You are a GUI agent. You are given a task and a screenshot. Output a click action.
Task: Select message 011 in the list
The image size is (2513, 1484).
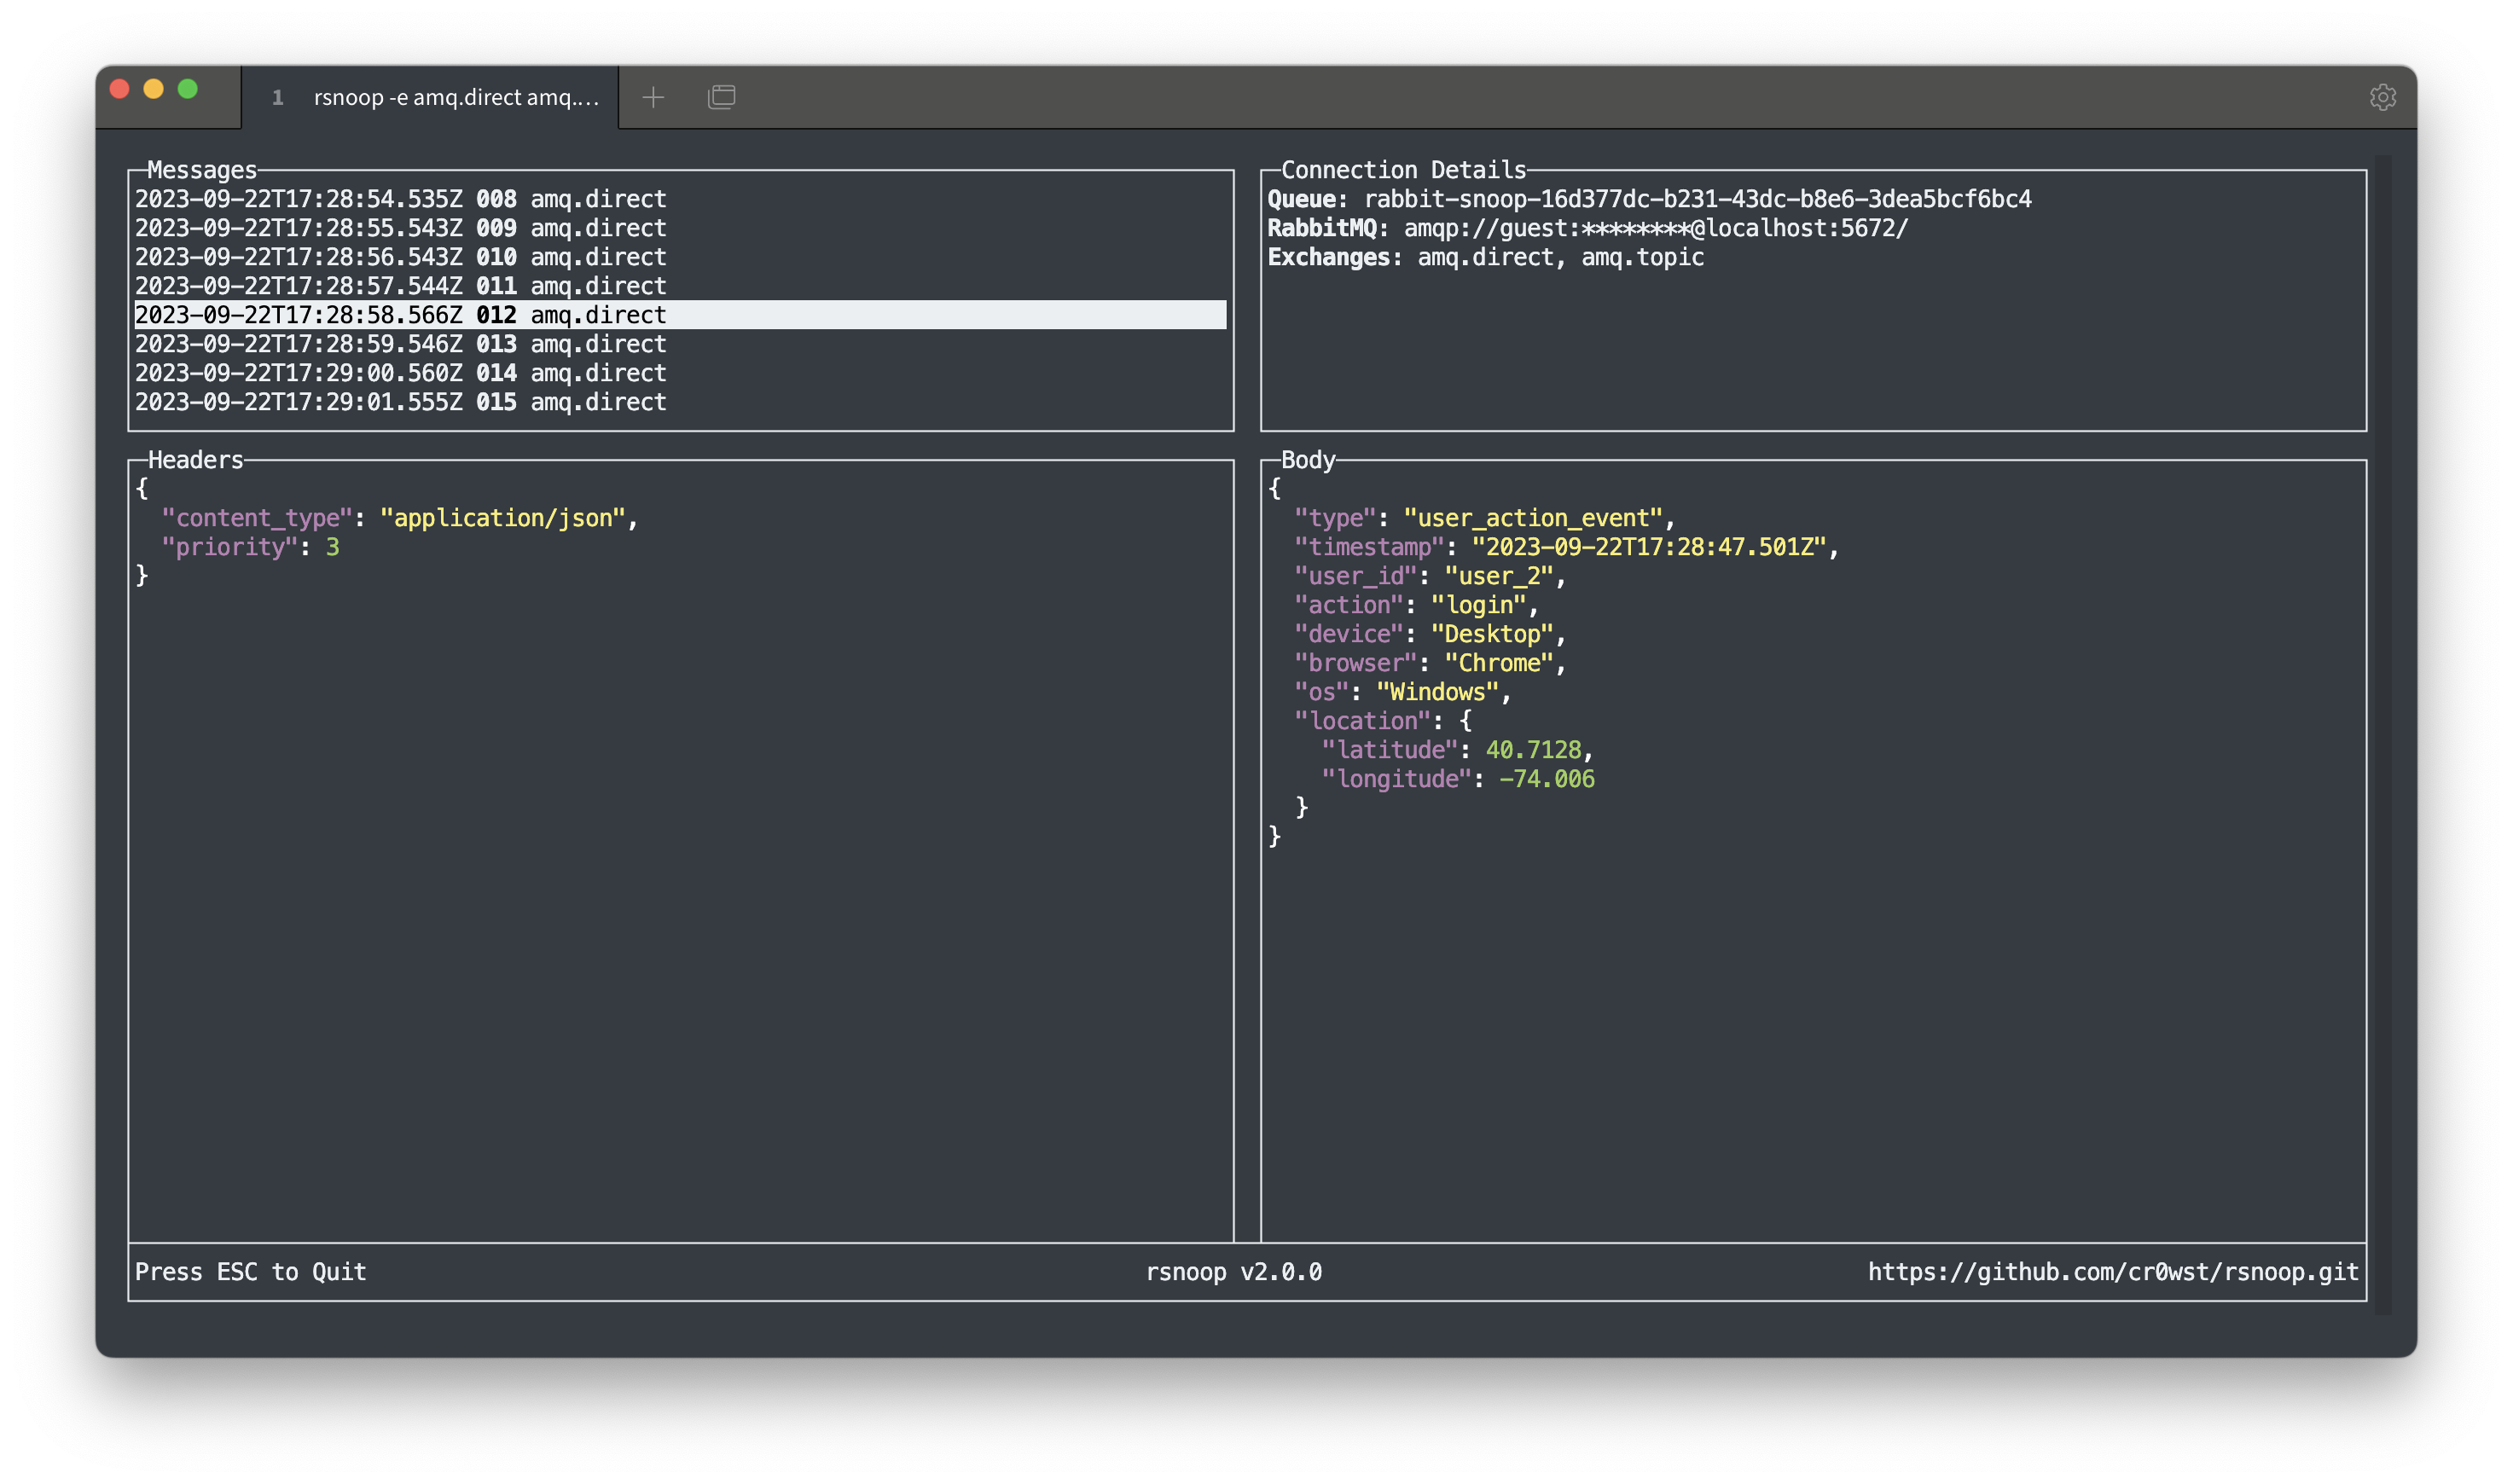(x=400, y=286)
